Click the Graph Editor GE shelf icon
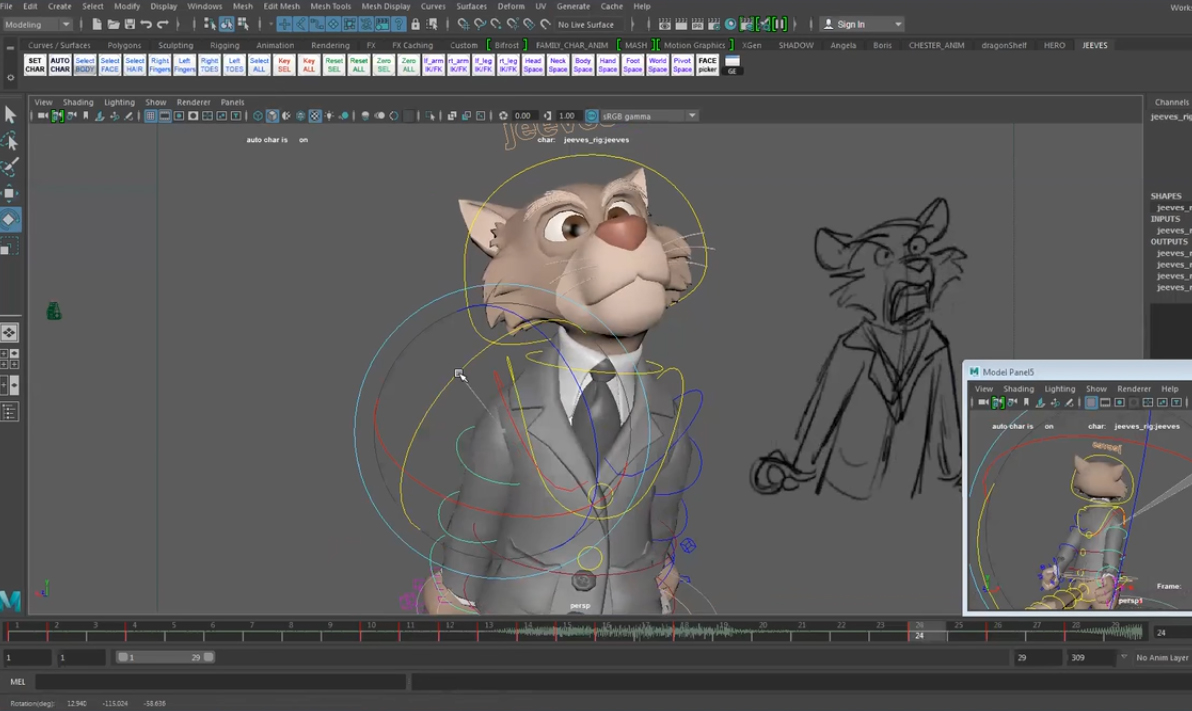1192x711 pixels. [732, 66]
